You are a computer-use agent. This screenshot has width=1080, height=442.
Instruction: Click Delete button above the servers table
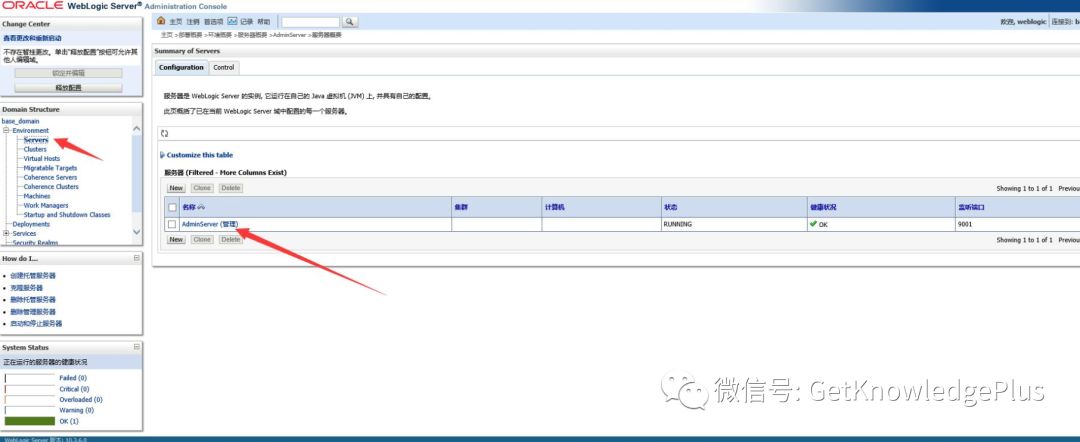(x=231, y=188)
